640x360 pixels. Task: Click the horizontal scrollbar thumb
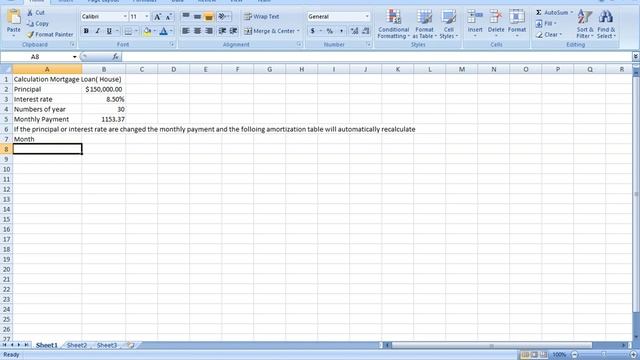point(491,345)
